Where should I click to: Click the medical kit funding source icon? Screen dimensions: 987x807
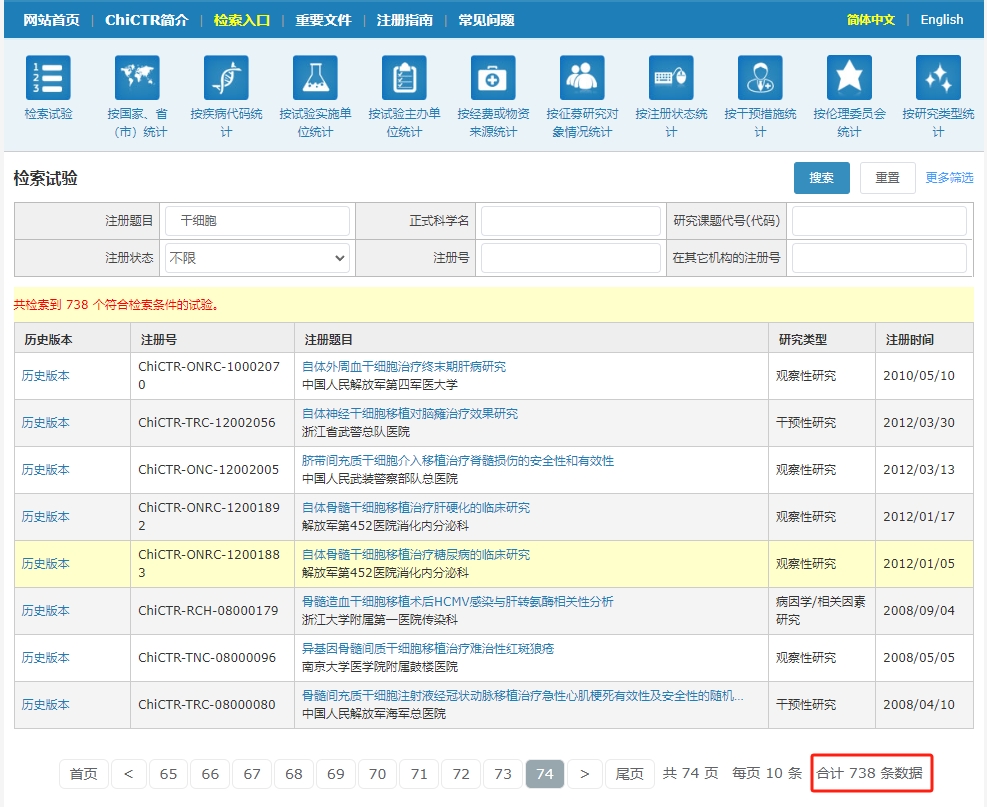(493, 78)
